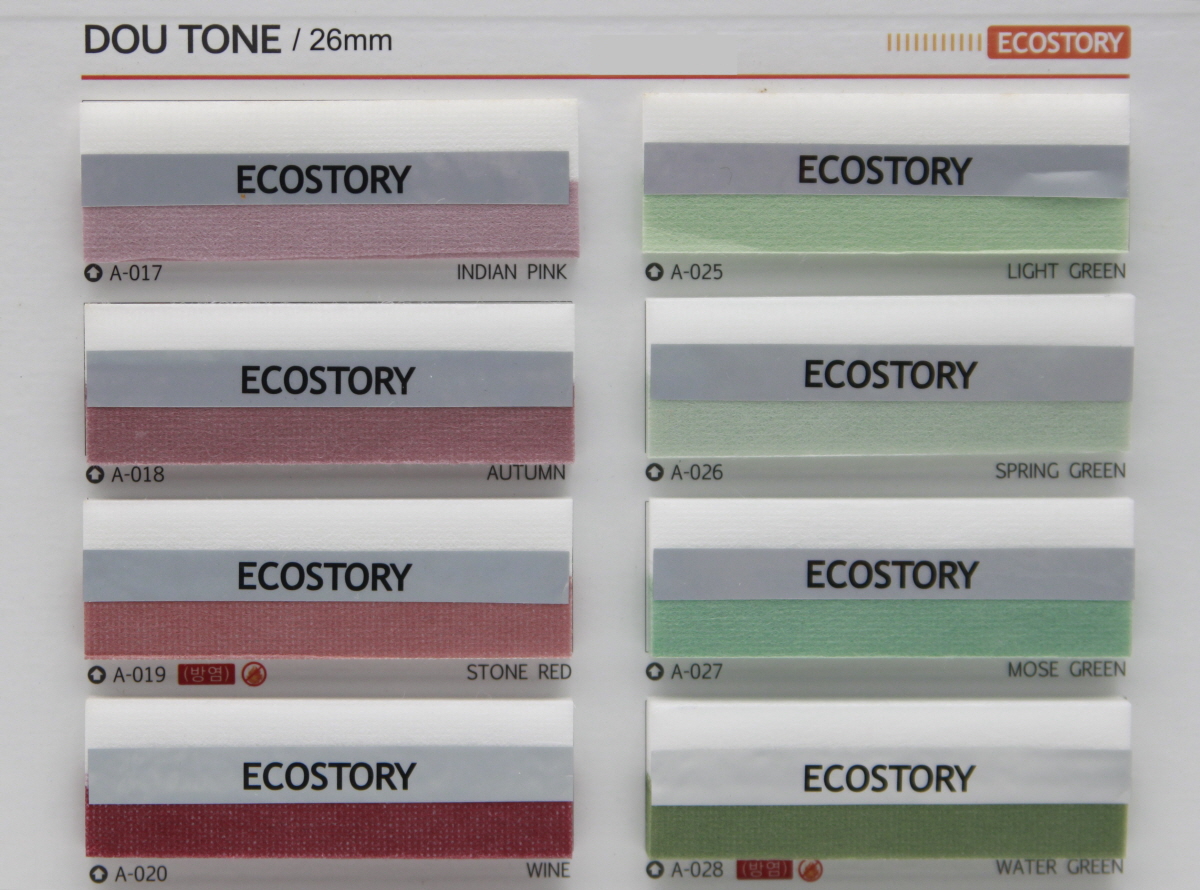
Task: Select the Water Green fabric swatch
Action: point(887,829)
